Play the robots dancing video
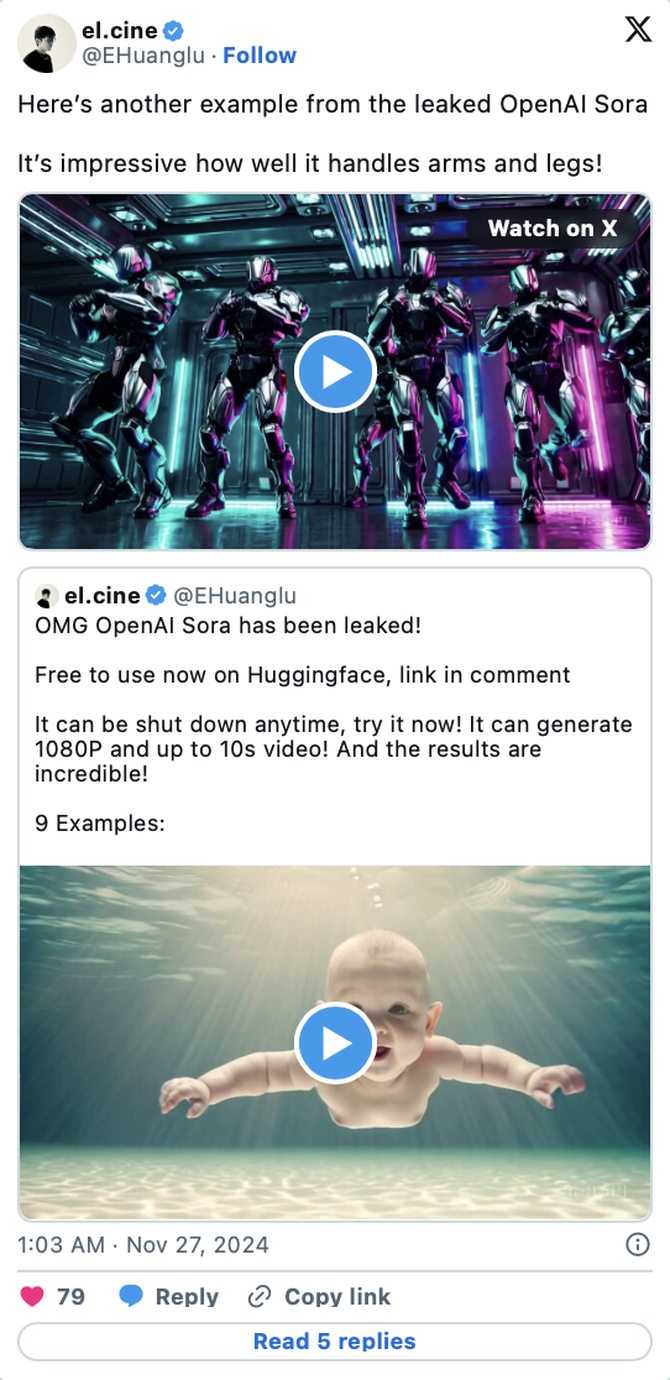The width and height of the screenshot is (670, 1380). tap(335, 372)
